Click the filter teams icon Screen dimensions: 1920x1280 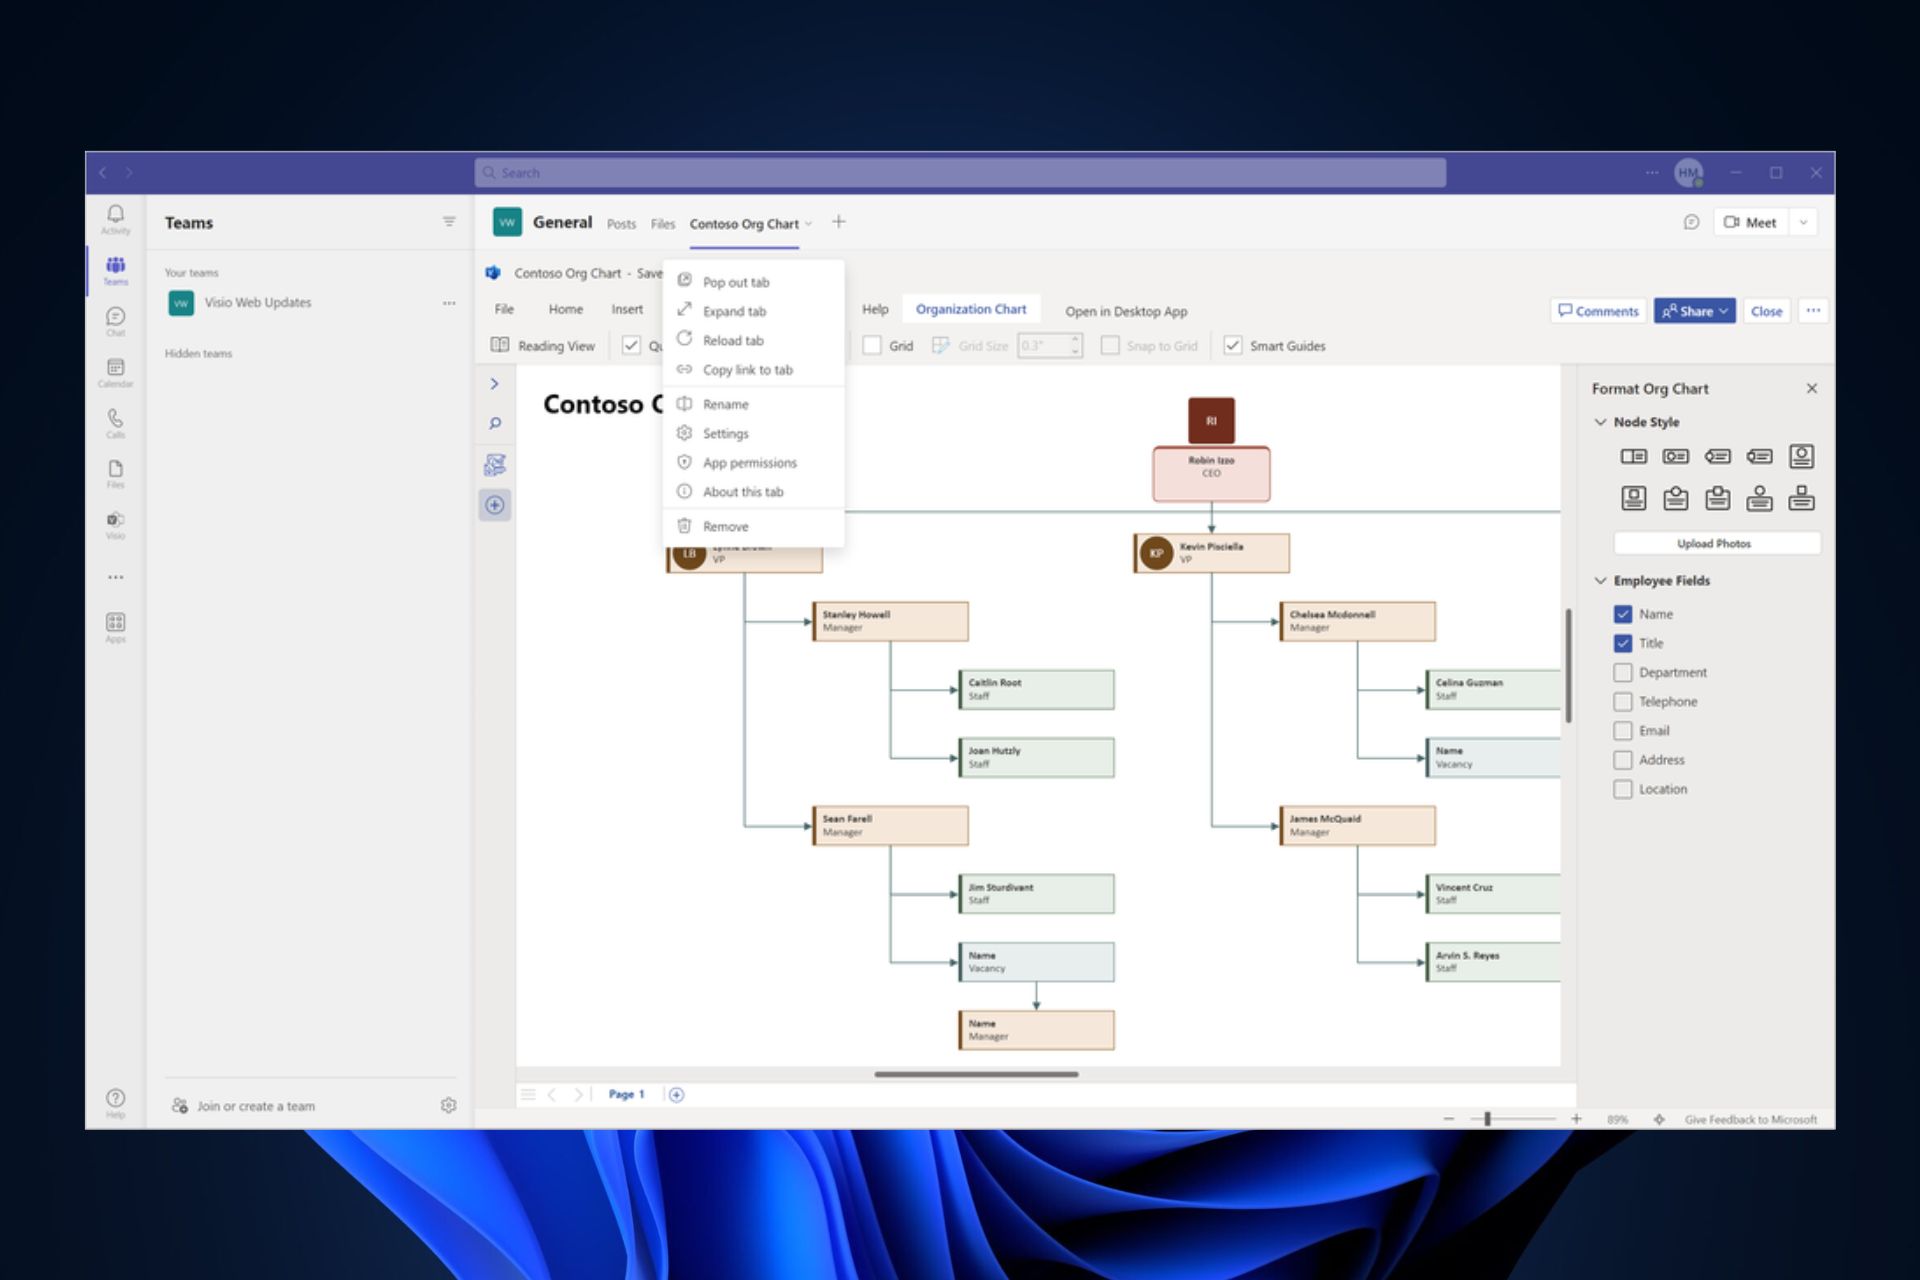coord(449,222)
